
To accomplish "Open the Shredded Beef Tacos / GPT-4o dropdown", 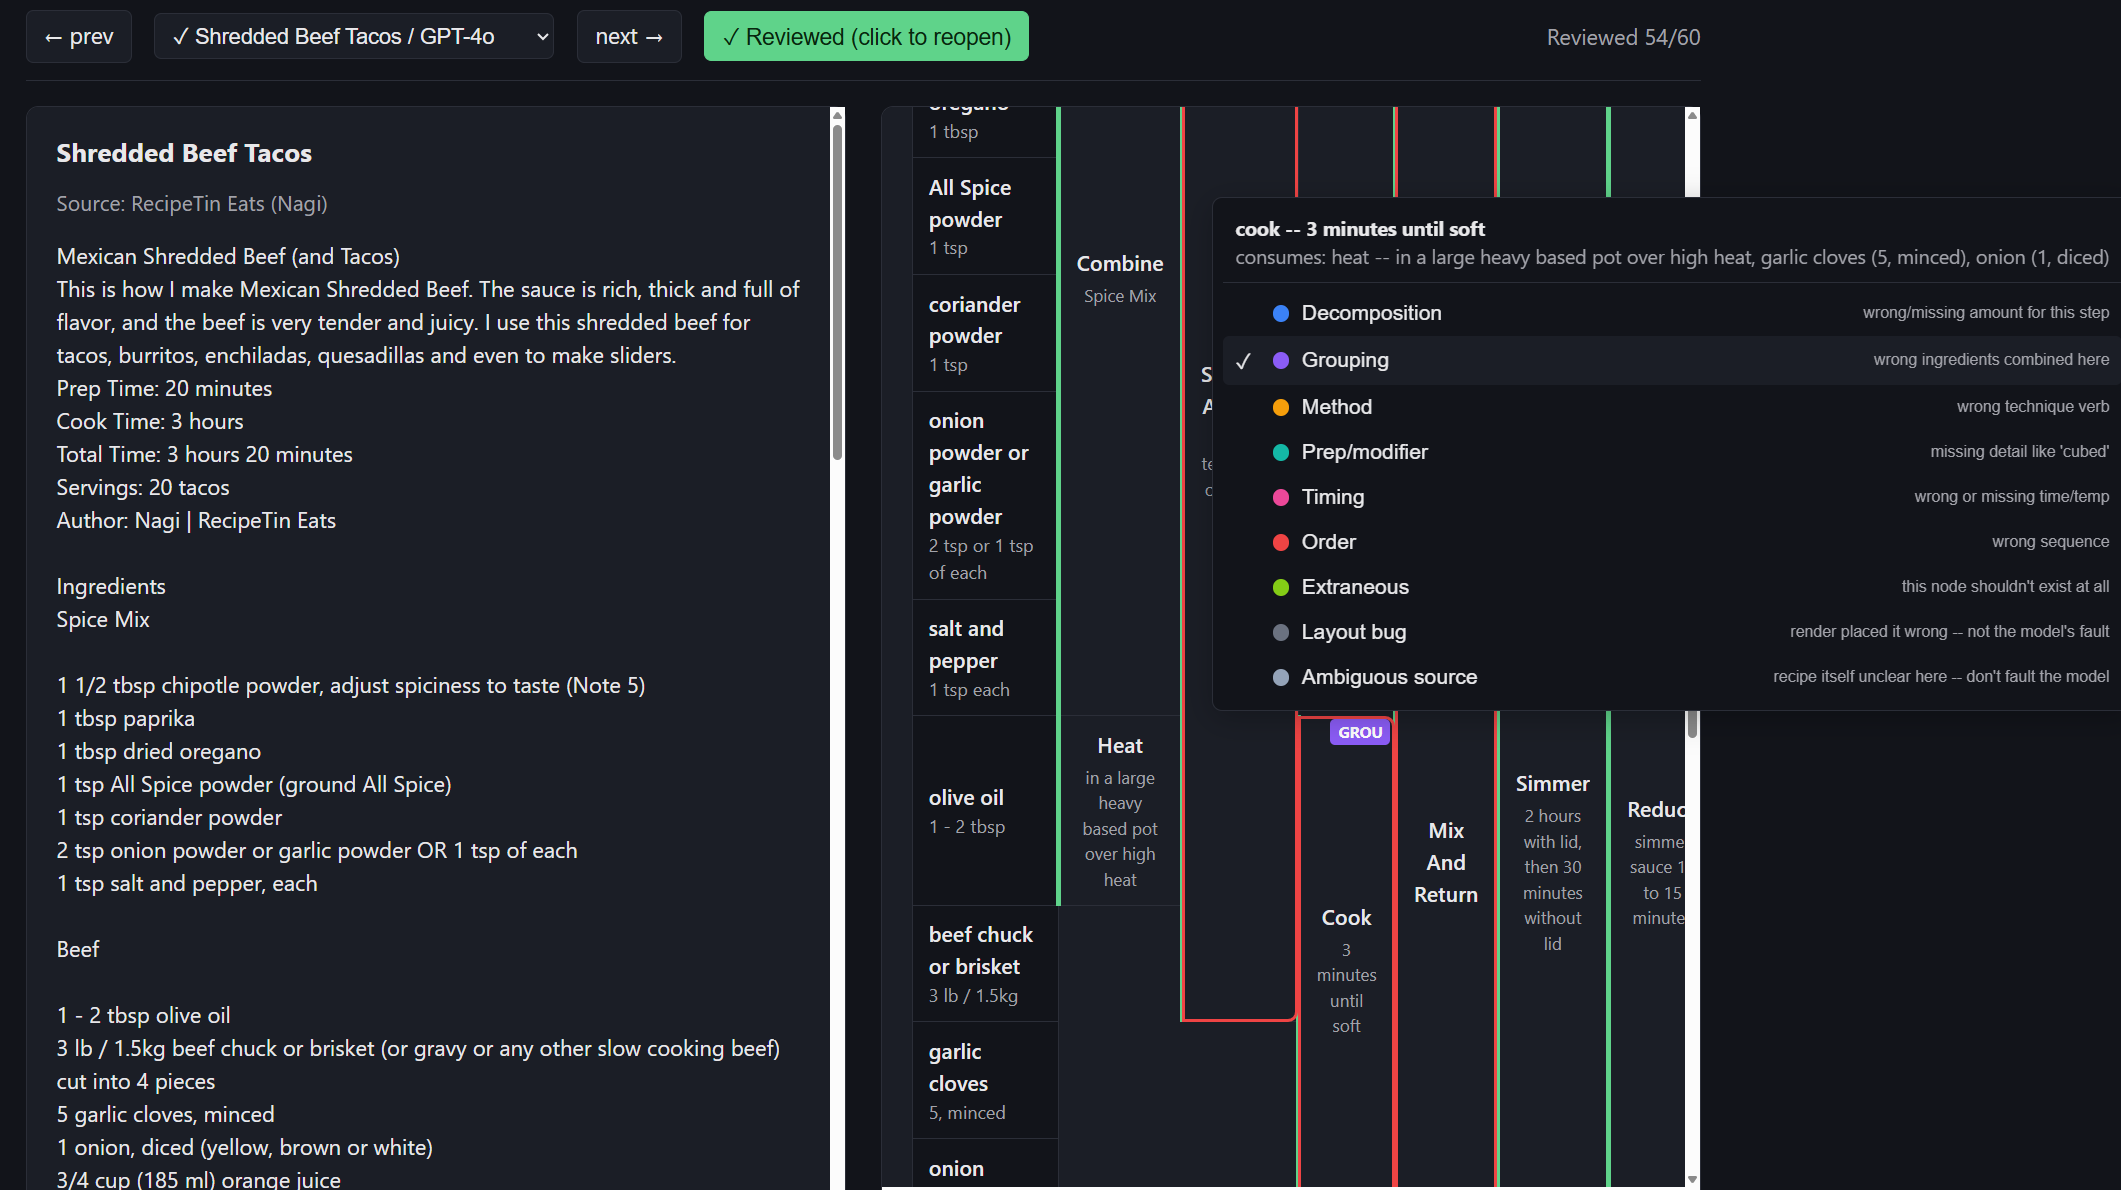I will click(354, 37).
